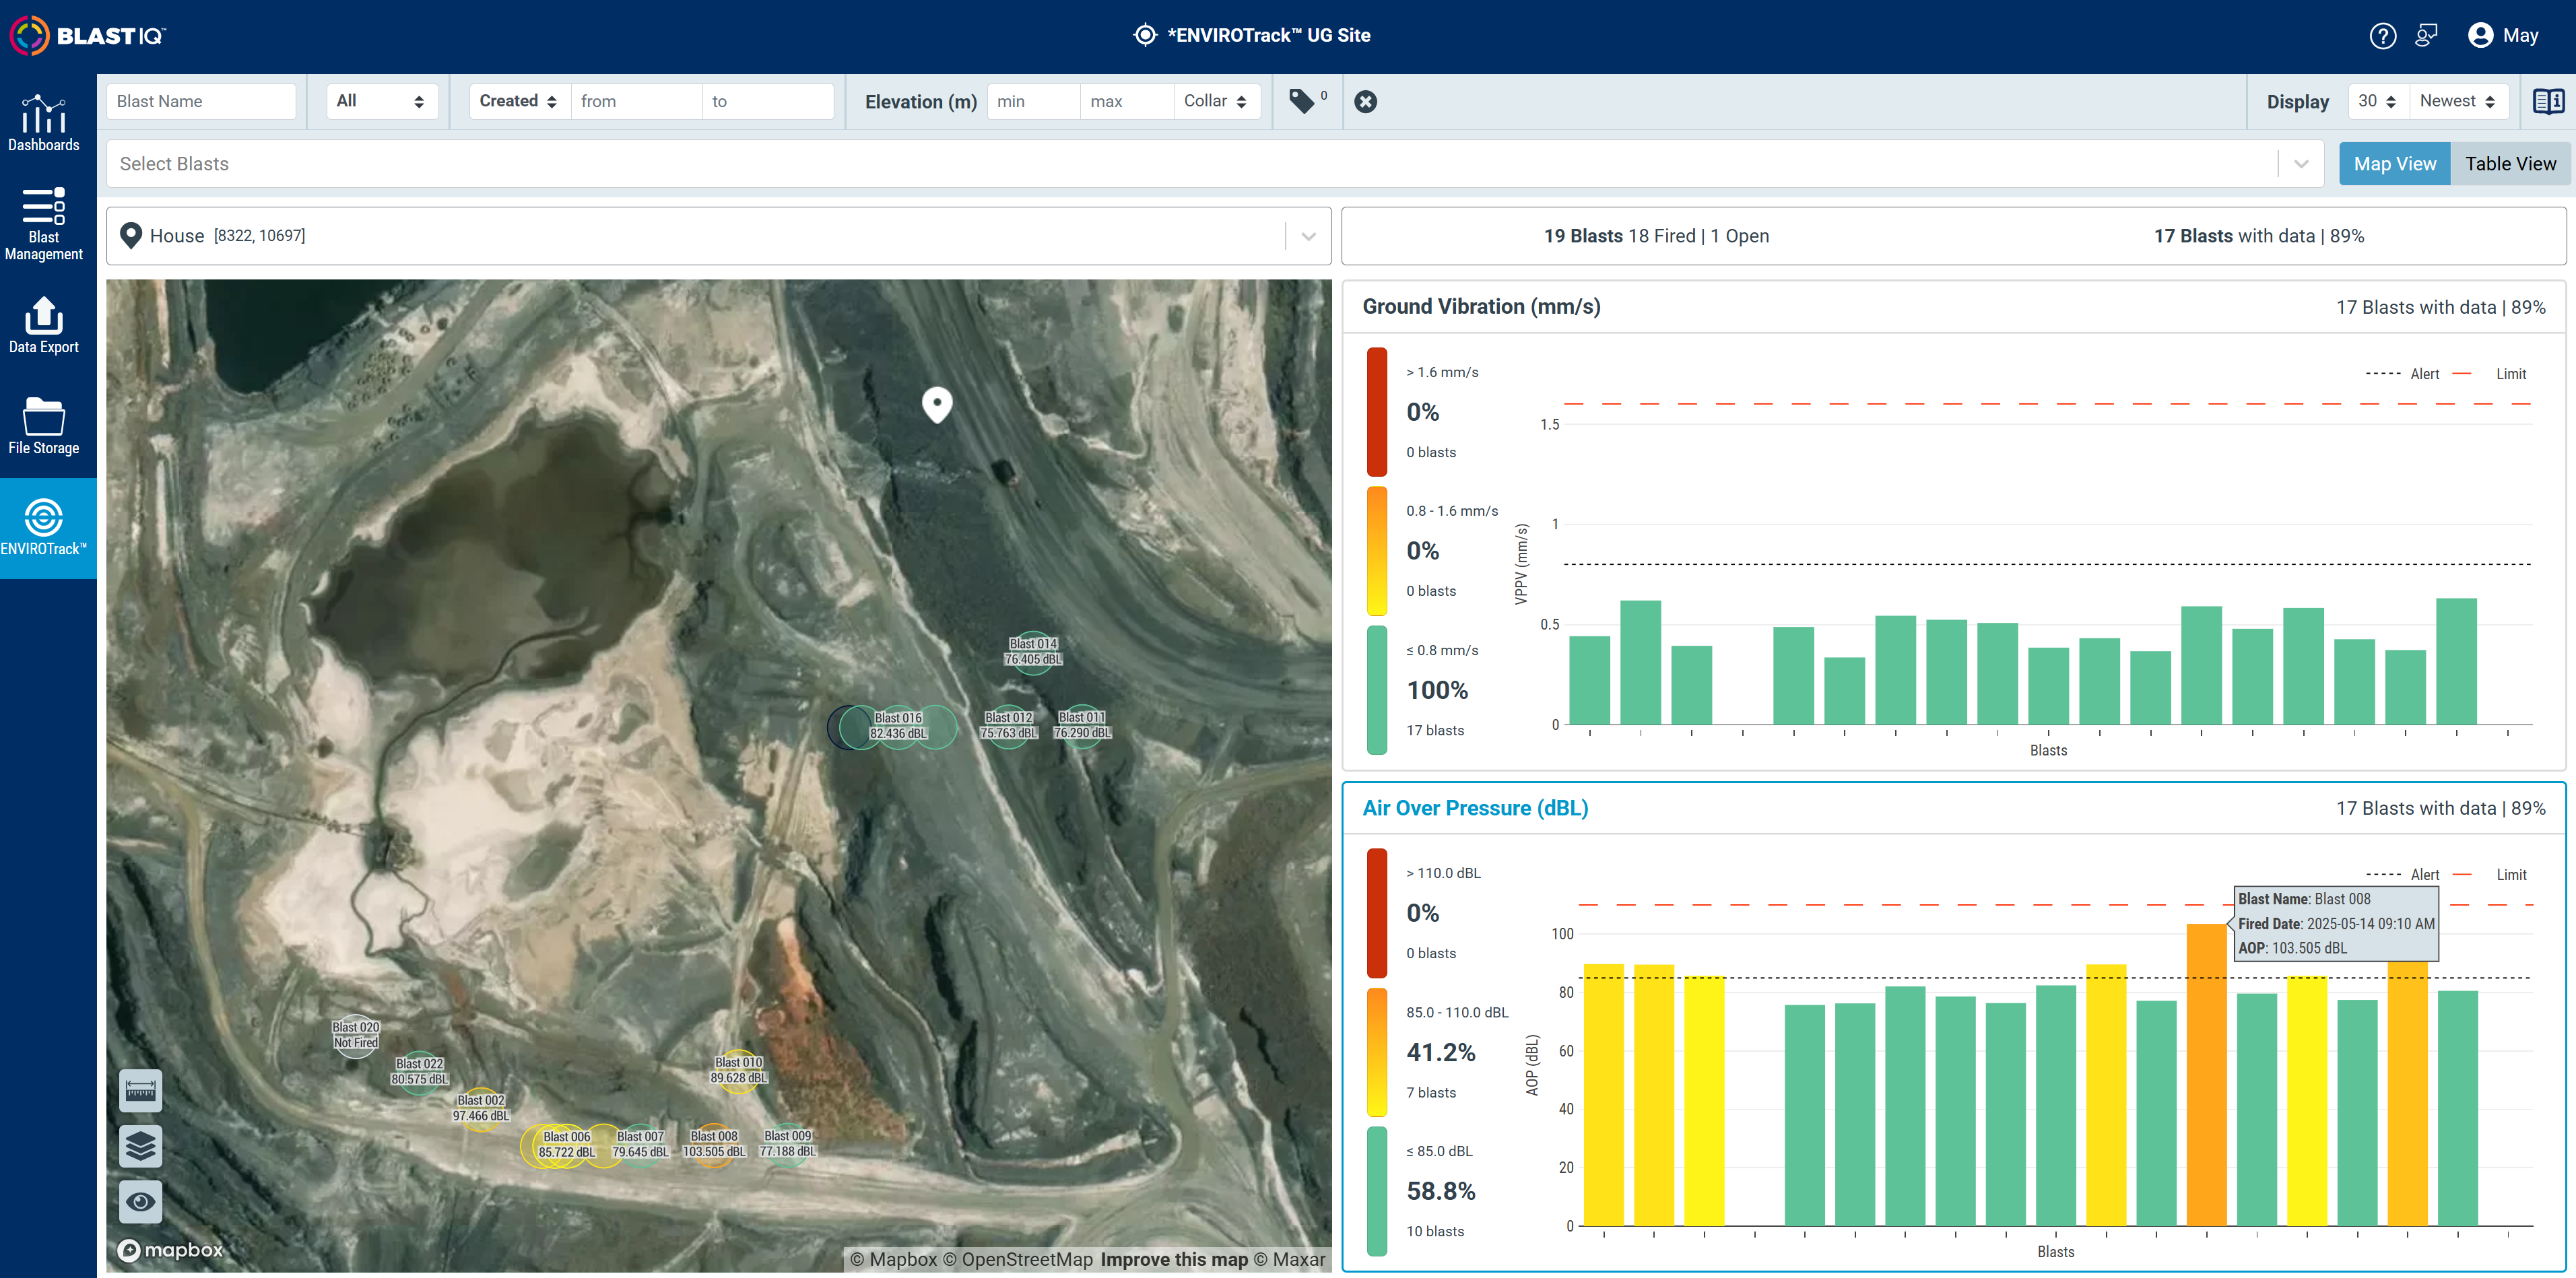
Task: Open the Newest sort dropdown
Action: coord(2458,101)
